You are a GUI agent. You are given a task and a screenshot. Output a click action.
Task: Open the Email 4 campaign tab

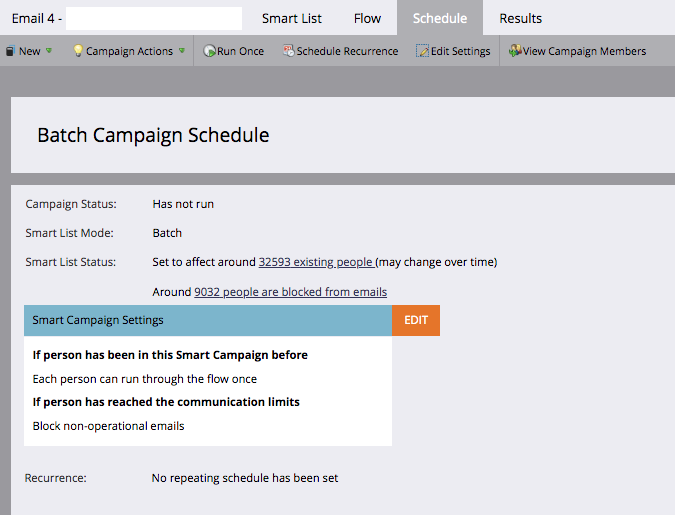[x=35, y=18]
